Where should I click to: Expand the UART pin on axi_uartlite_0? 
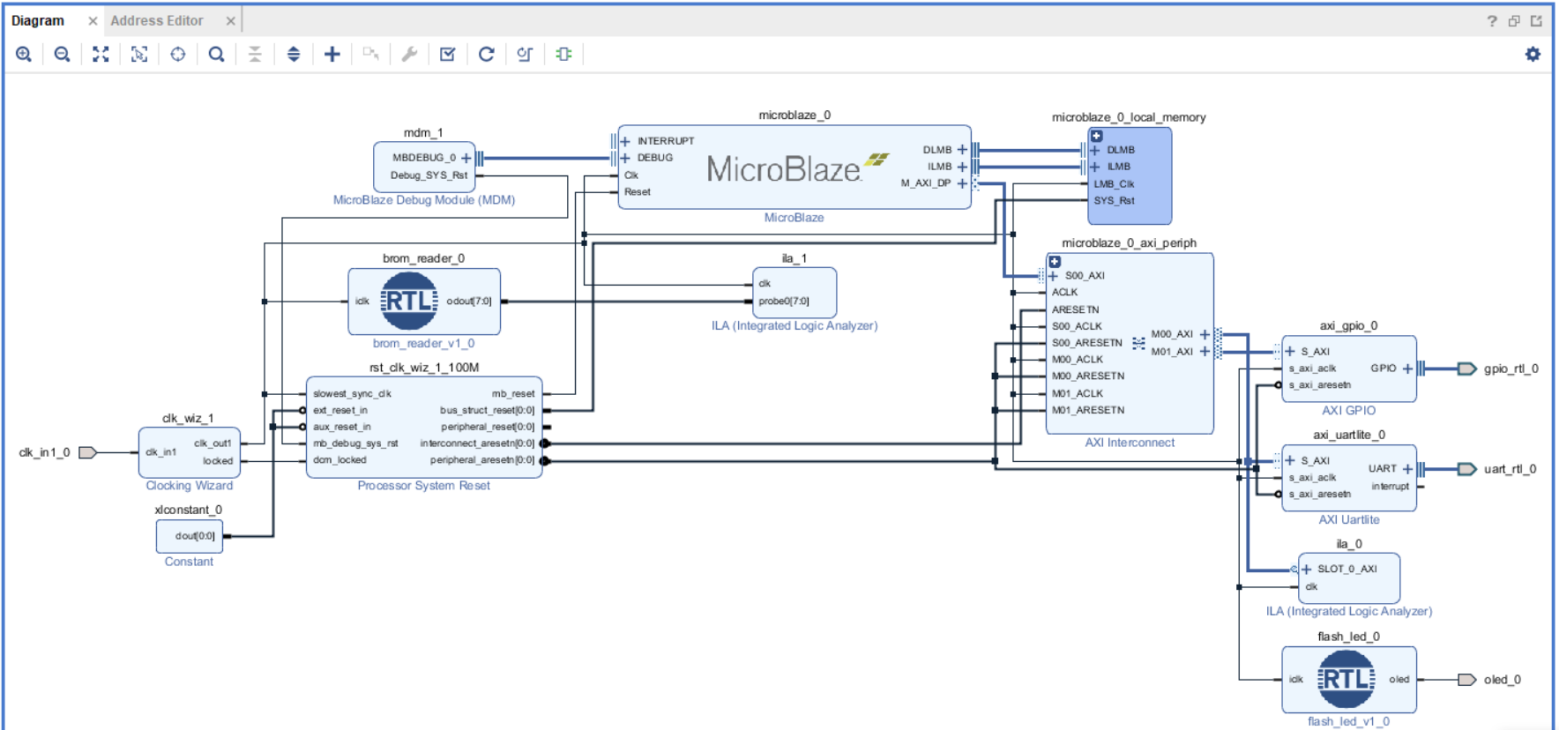(1408, 468)
